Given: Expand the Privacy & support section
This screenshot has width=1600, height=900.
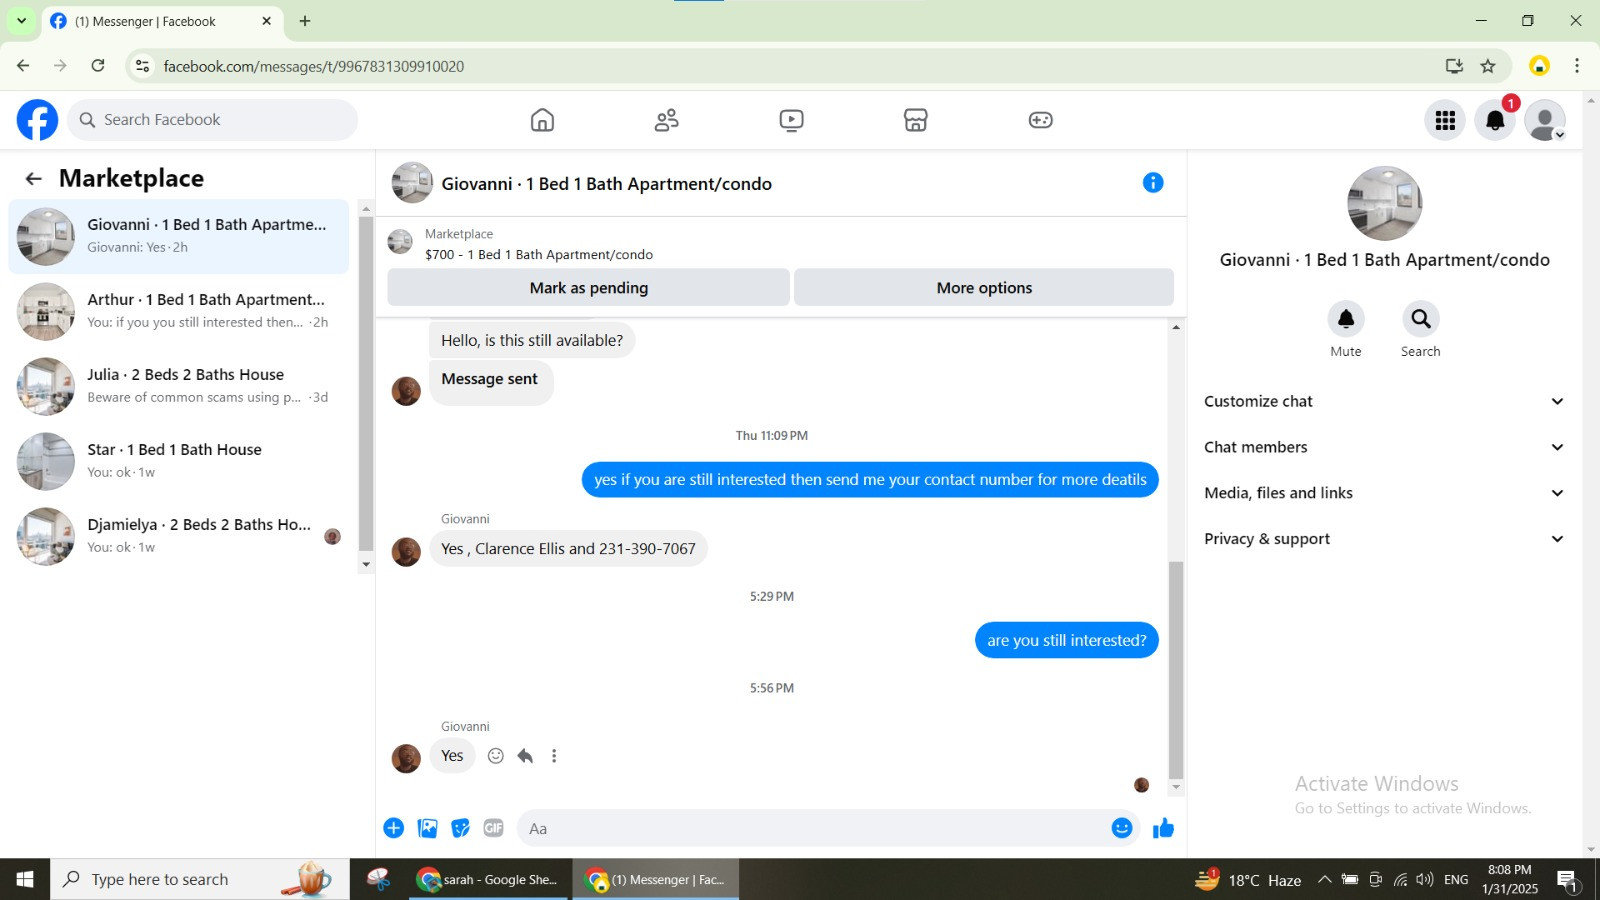Looking at the screenshot, I should [1384, 539].
